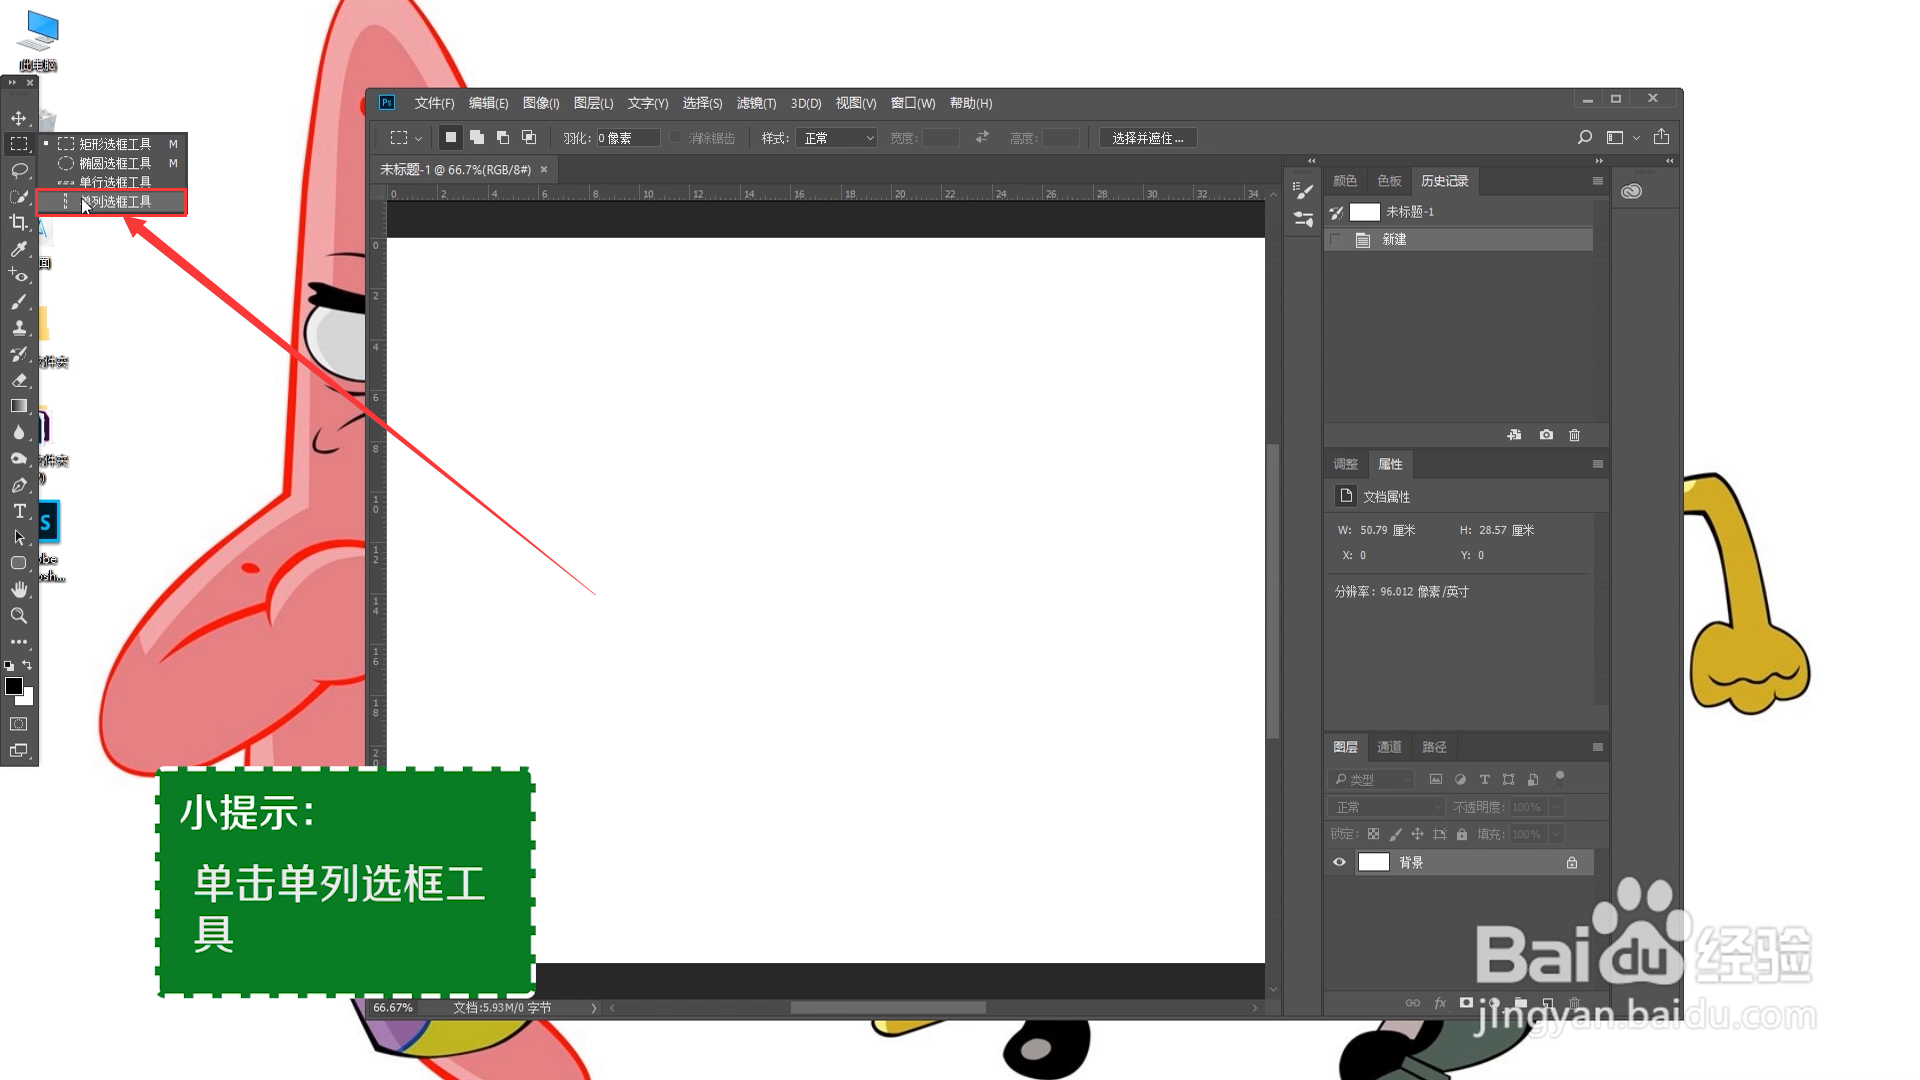Toggle Quick Mask mode icon
Screen dimensions: 1920x1080
pos(18,723)
